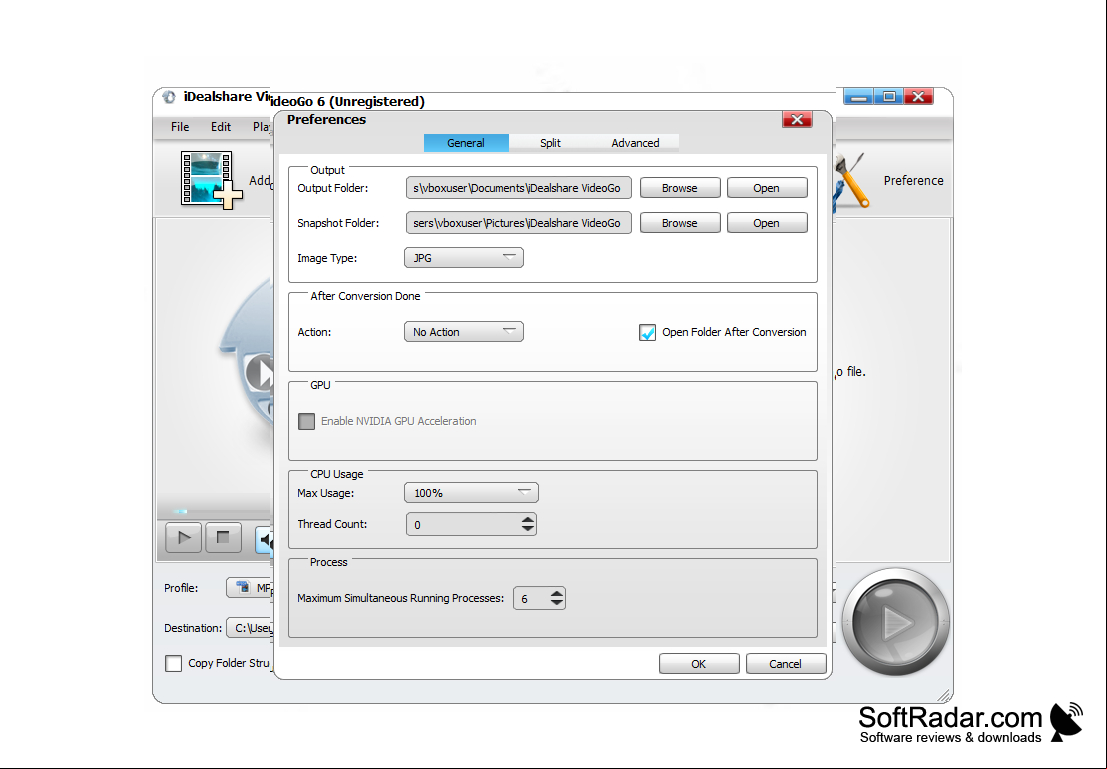The image size is (1107, 769).
Task: Open Preference tools icon in main window
Action: [x=851, y=181]
